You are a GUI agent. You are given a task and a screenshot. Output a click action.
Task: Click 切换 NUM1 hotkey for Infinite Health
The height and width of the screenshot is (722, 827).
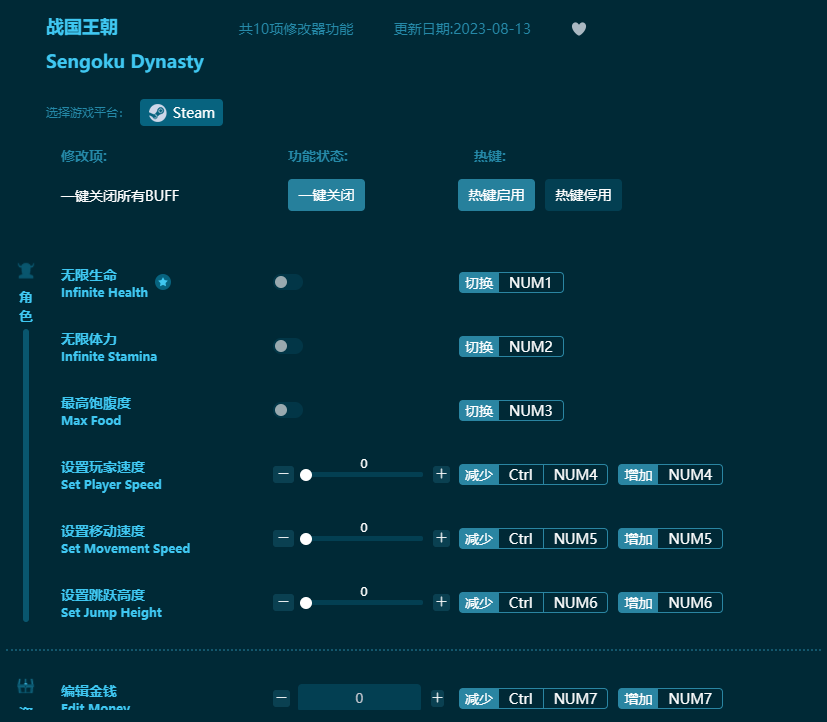(x=511, y=282)
